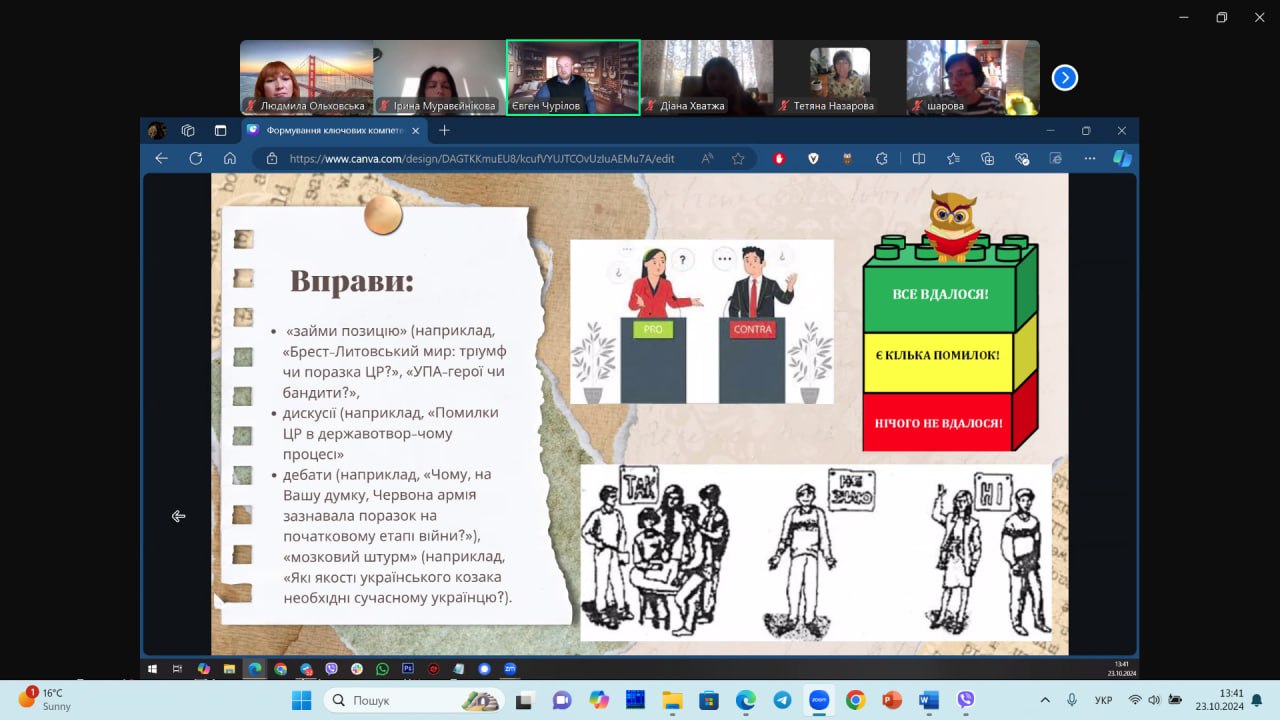Close the Canva browser tab
1280x720 pixels.
[416, 130]
